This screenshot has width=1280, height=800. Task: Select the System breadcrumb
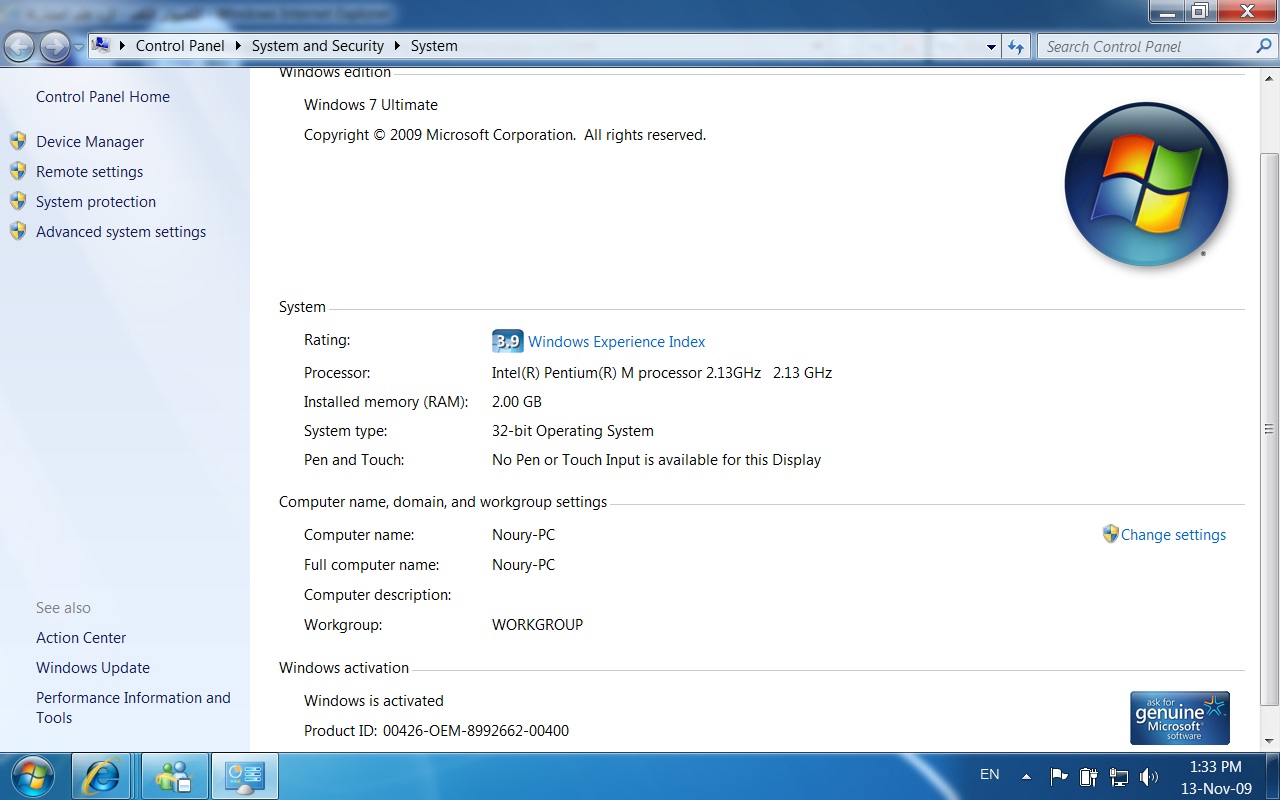pyautogui.click(x=434, y=46)
